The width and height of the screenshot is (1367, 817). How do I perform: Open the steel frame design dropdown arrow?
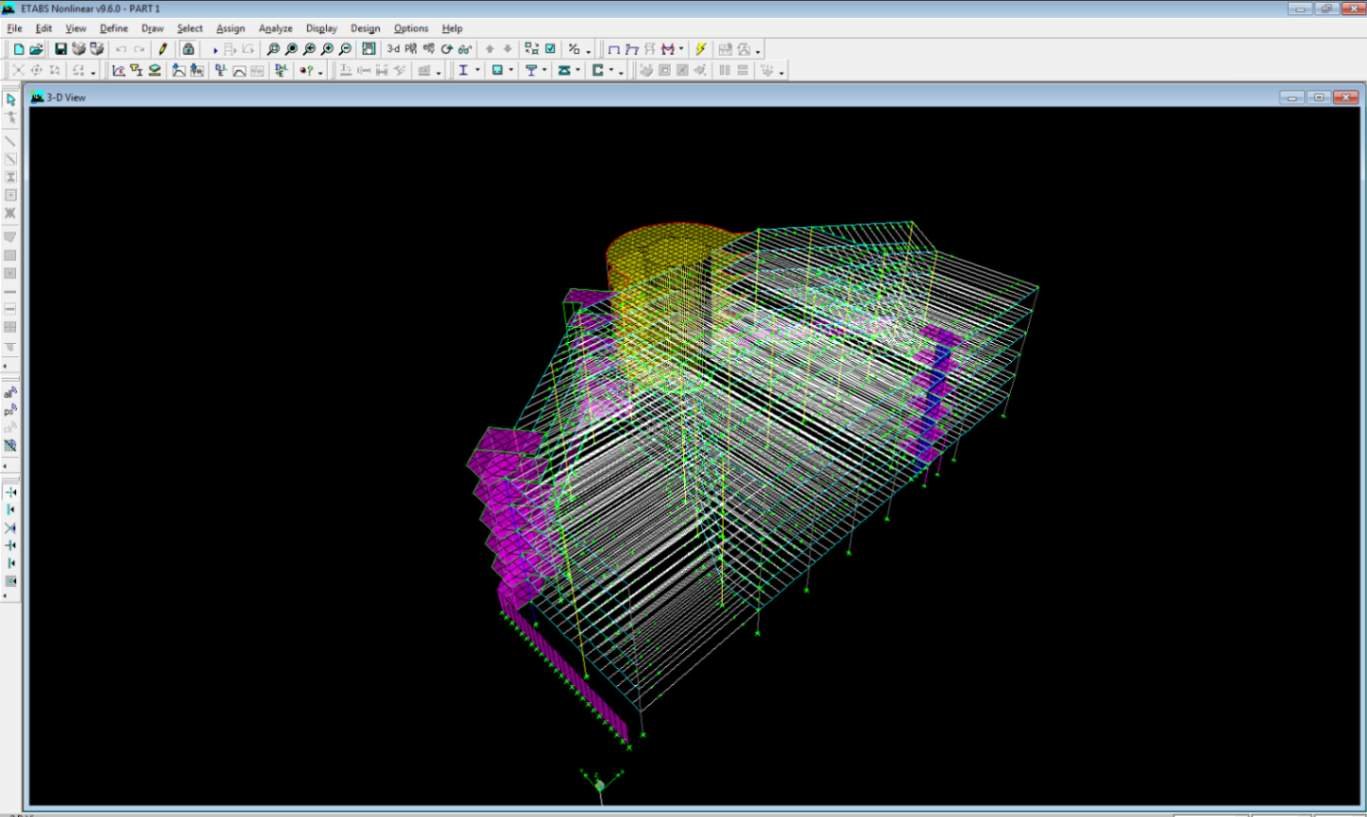pyautogui.click(x=478, y=71)
